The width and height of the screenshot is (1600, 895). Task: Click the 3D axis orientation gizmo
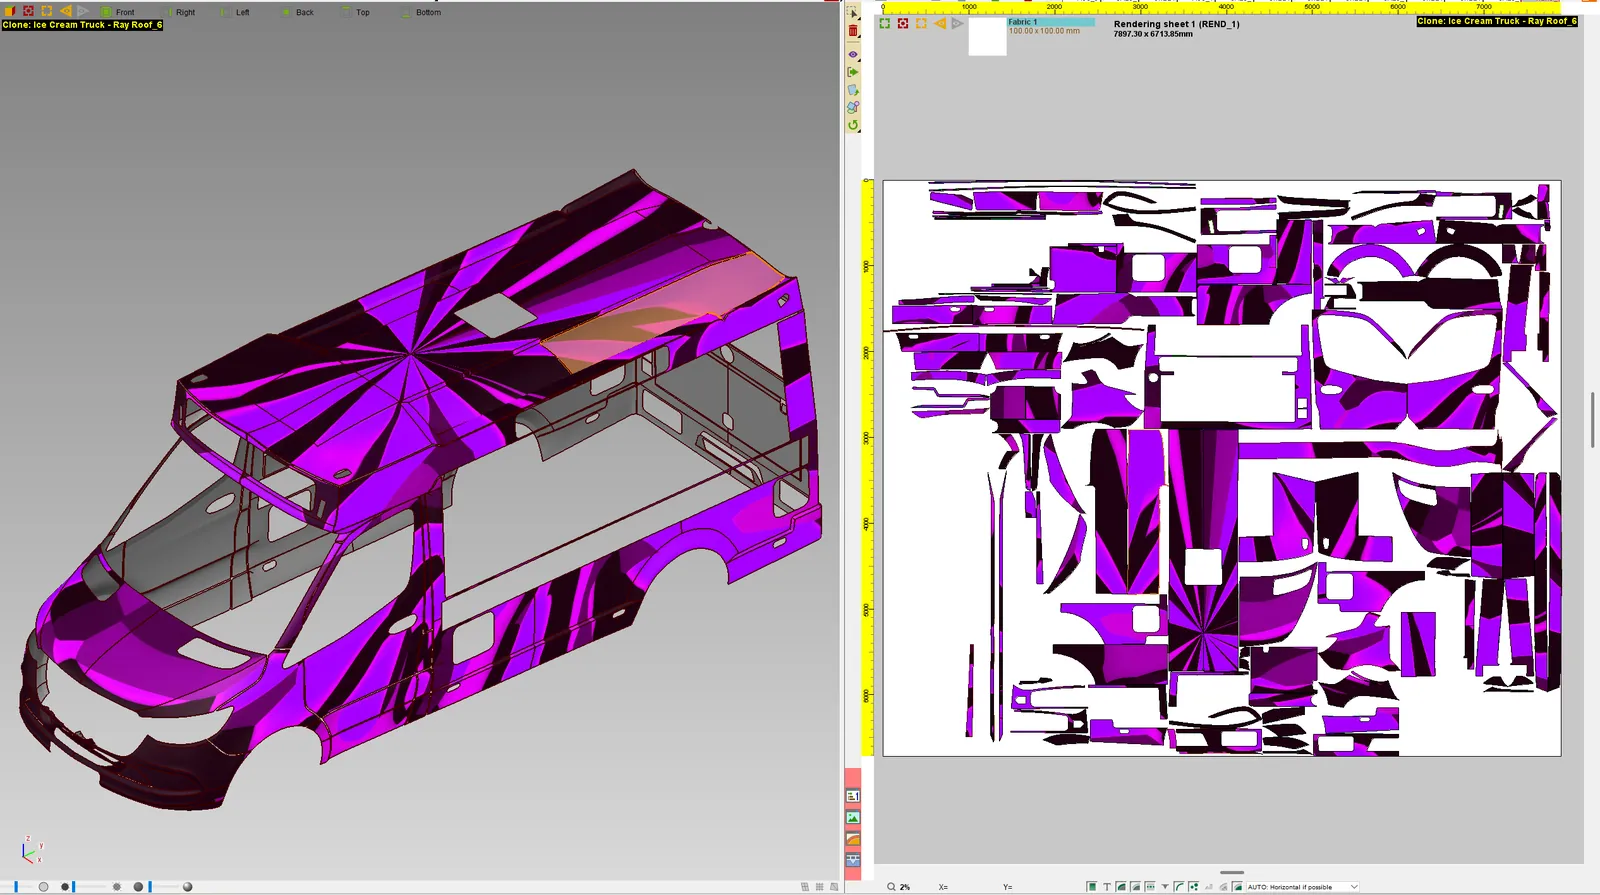[32, 850]
